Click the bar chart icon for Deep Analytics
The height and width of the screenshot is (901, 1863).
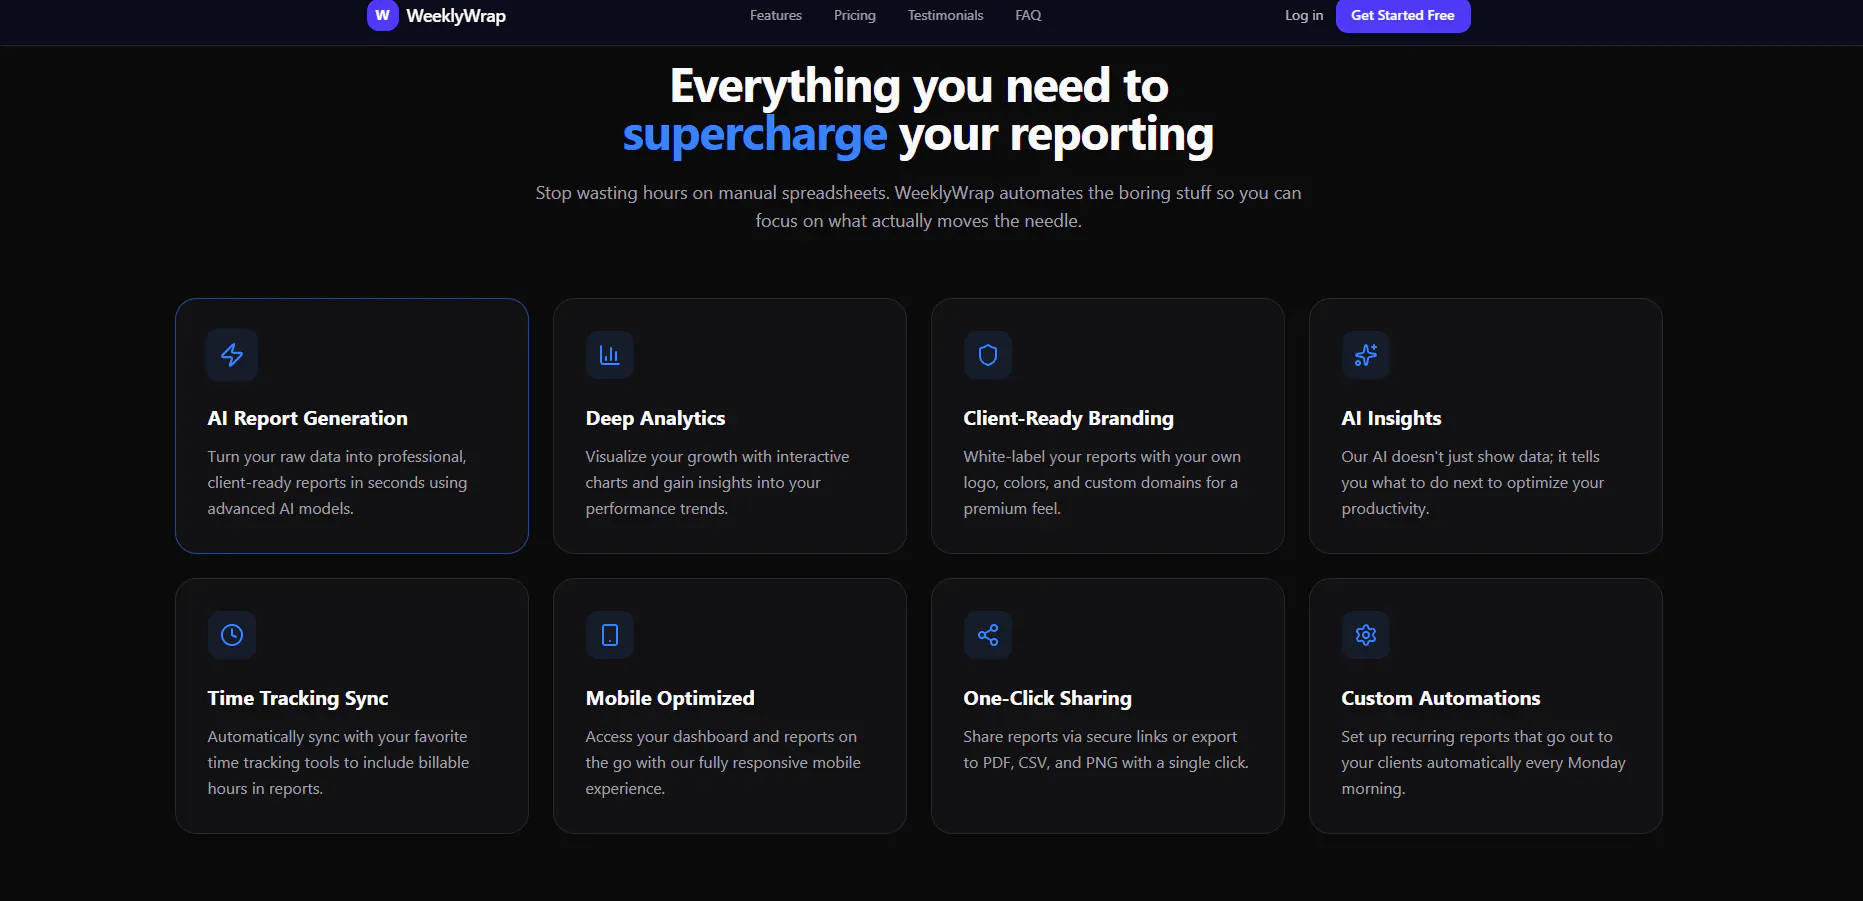pos(610,355)
